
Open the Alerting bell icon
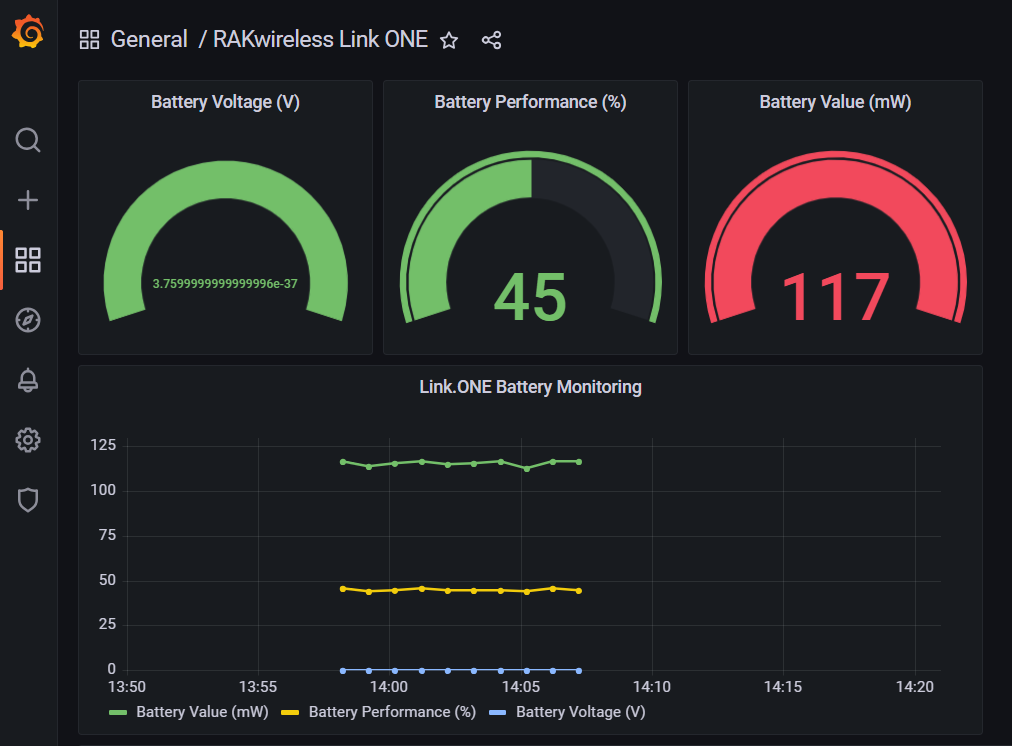(28, 380)
